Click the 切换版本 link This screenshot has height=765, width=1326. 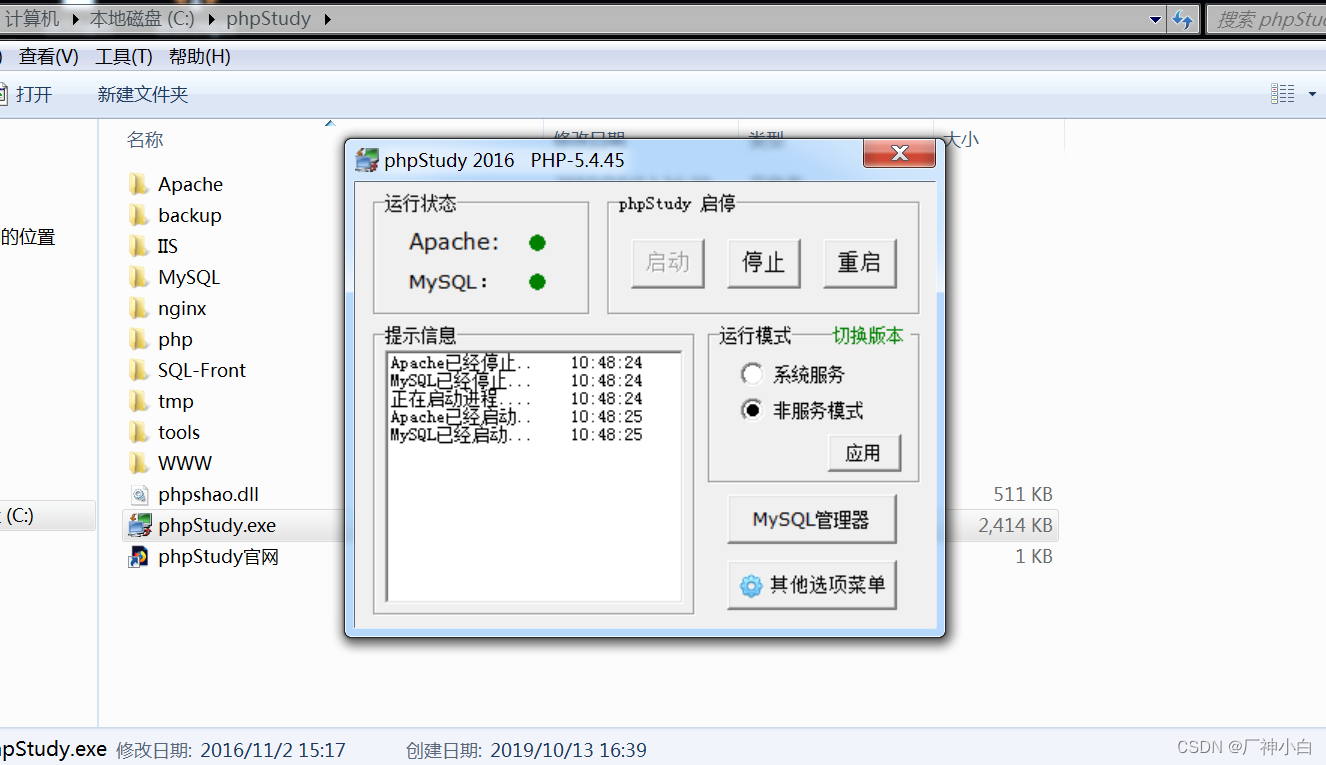[x=868, y=336]
